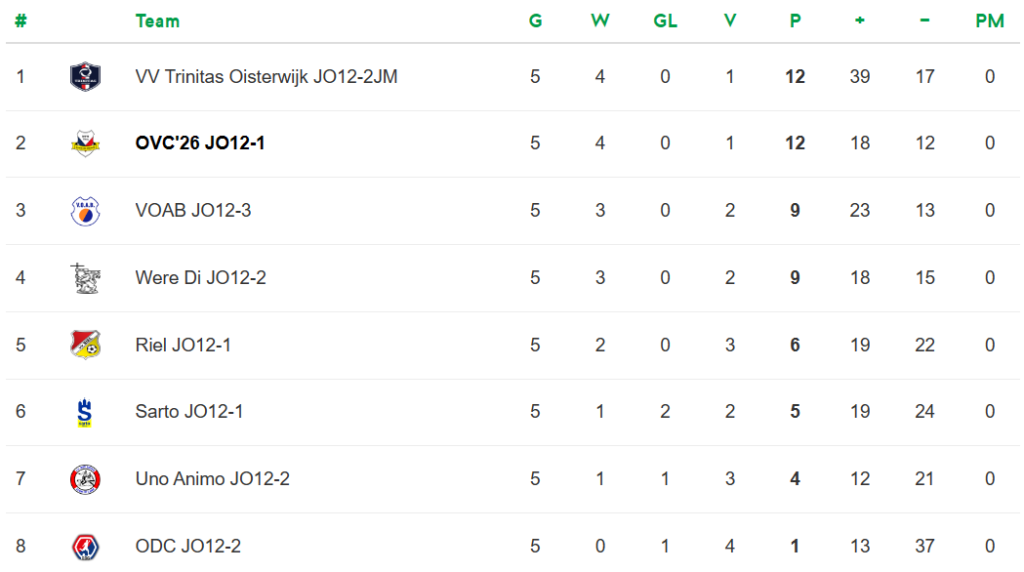Click the Were Di club emblem
Viewport: 1024px width, 572px height.
coord(85,278)
